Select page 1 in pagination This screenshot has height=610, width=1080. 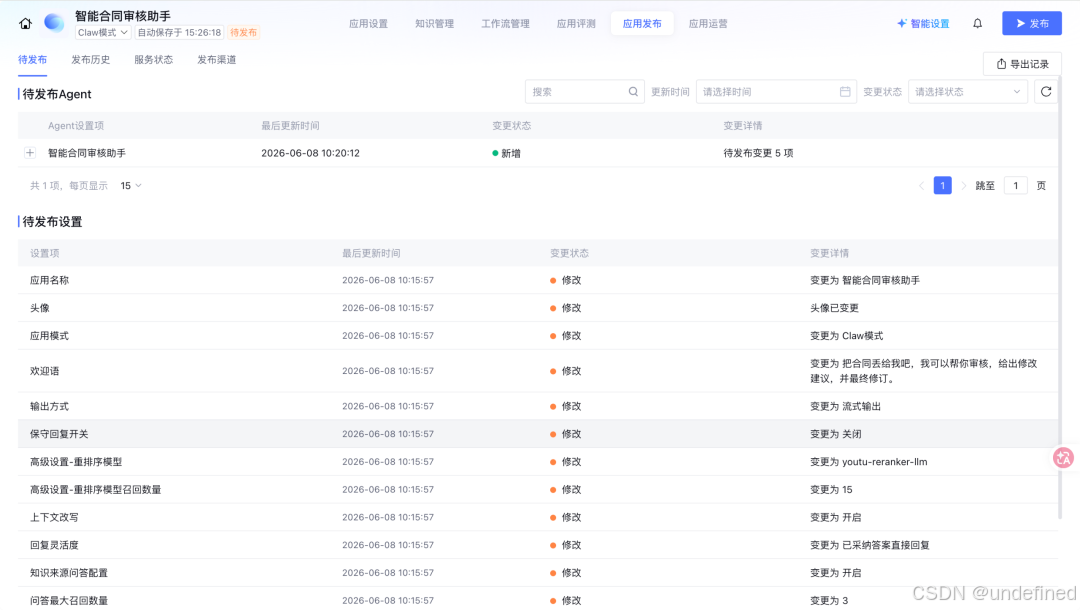[x=942, y=186]
